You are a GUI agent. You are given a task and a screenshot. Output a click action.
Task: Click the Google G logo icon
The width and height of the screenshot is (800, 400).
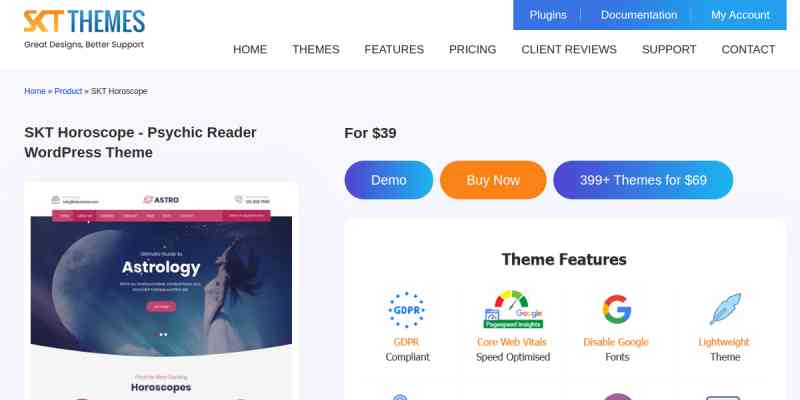[x=616, y=309]
